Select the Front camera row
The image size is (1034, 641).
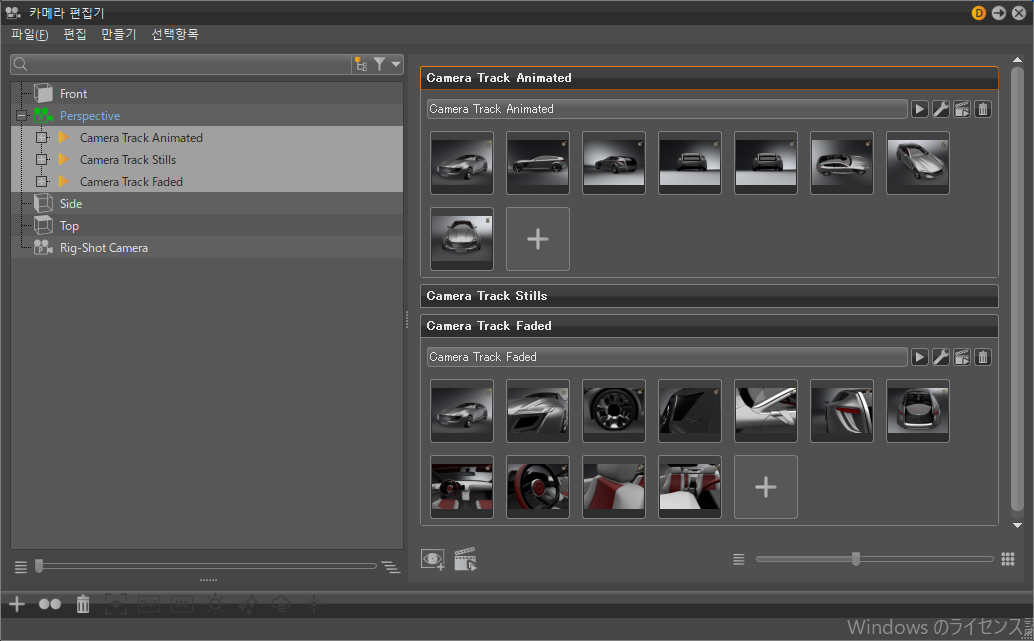(x=207, y=93)
